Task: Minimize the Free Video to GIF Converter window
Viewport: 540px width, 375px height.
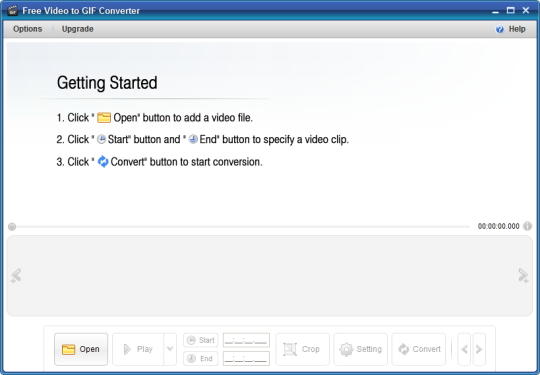Action: [495, 11]
